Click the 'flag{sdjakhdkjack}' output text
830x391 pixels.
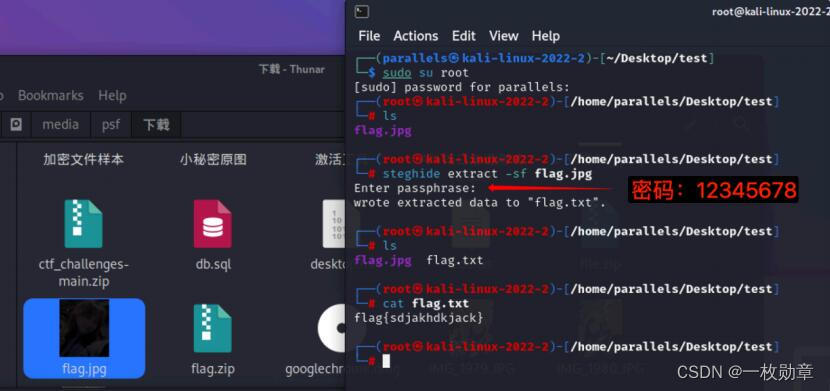[419, 318]
